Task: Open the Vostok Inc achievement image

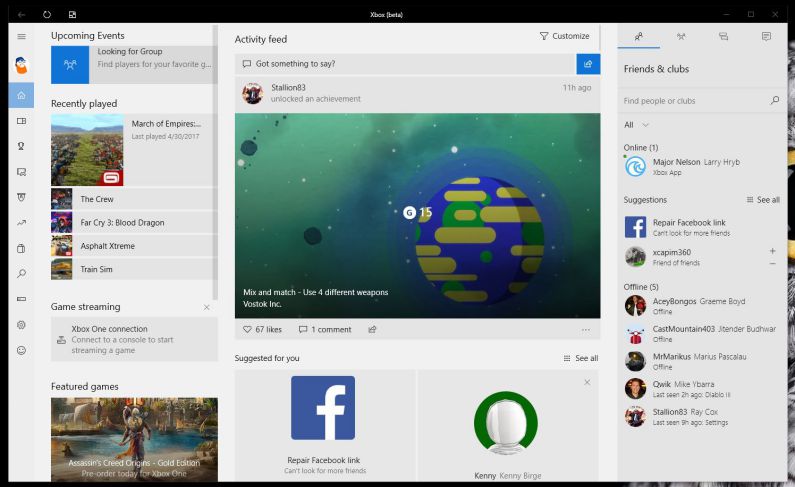Action: pos(417,216)
